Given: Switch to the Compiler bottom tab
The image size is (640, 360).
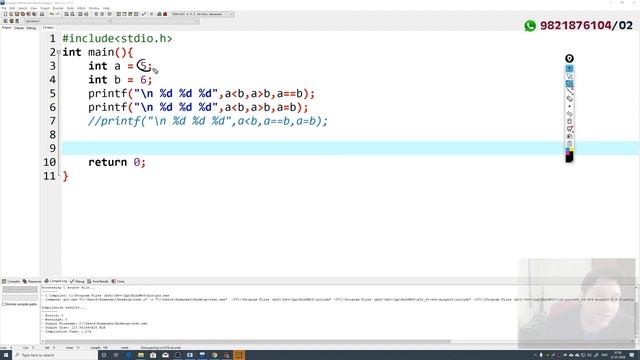Looking at the screenshot, I should point(11,281).
